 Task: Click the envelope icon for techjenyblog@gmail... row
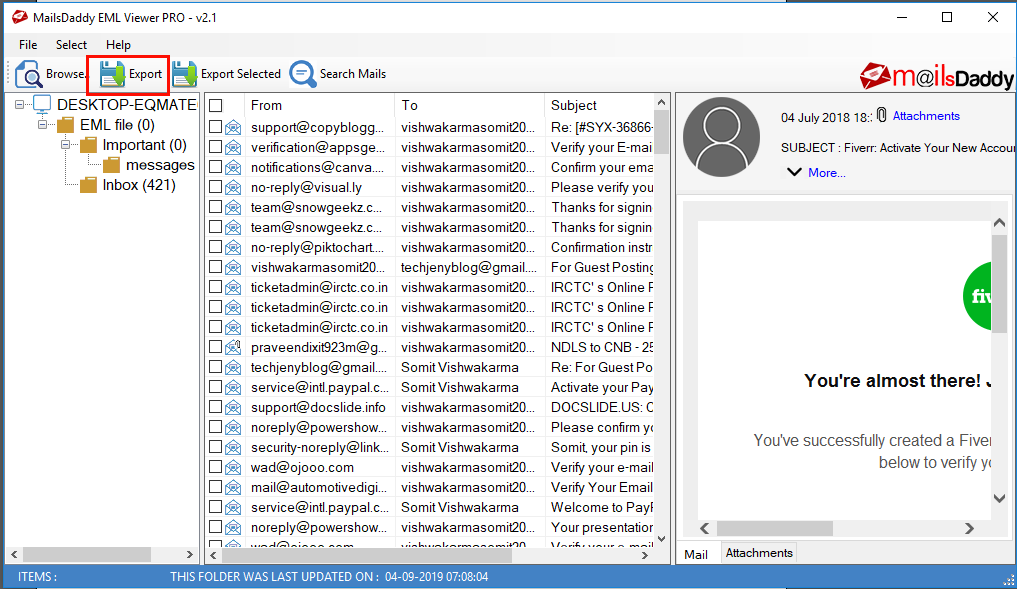233,368
